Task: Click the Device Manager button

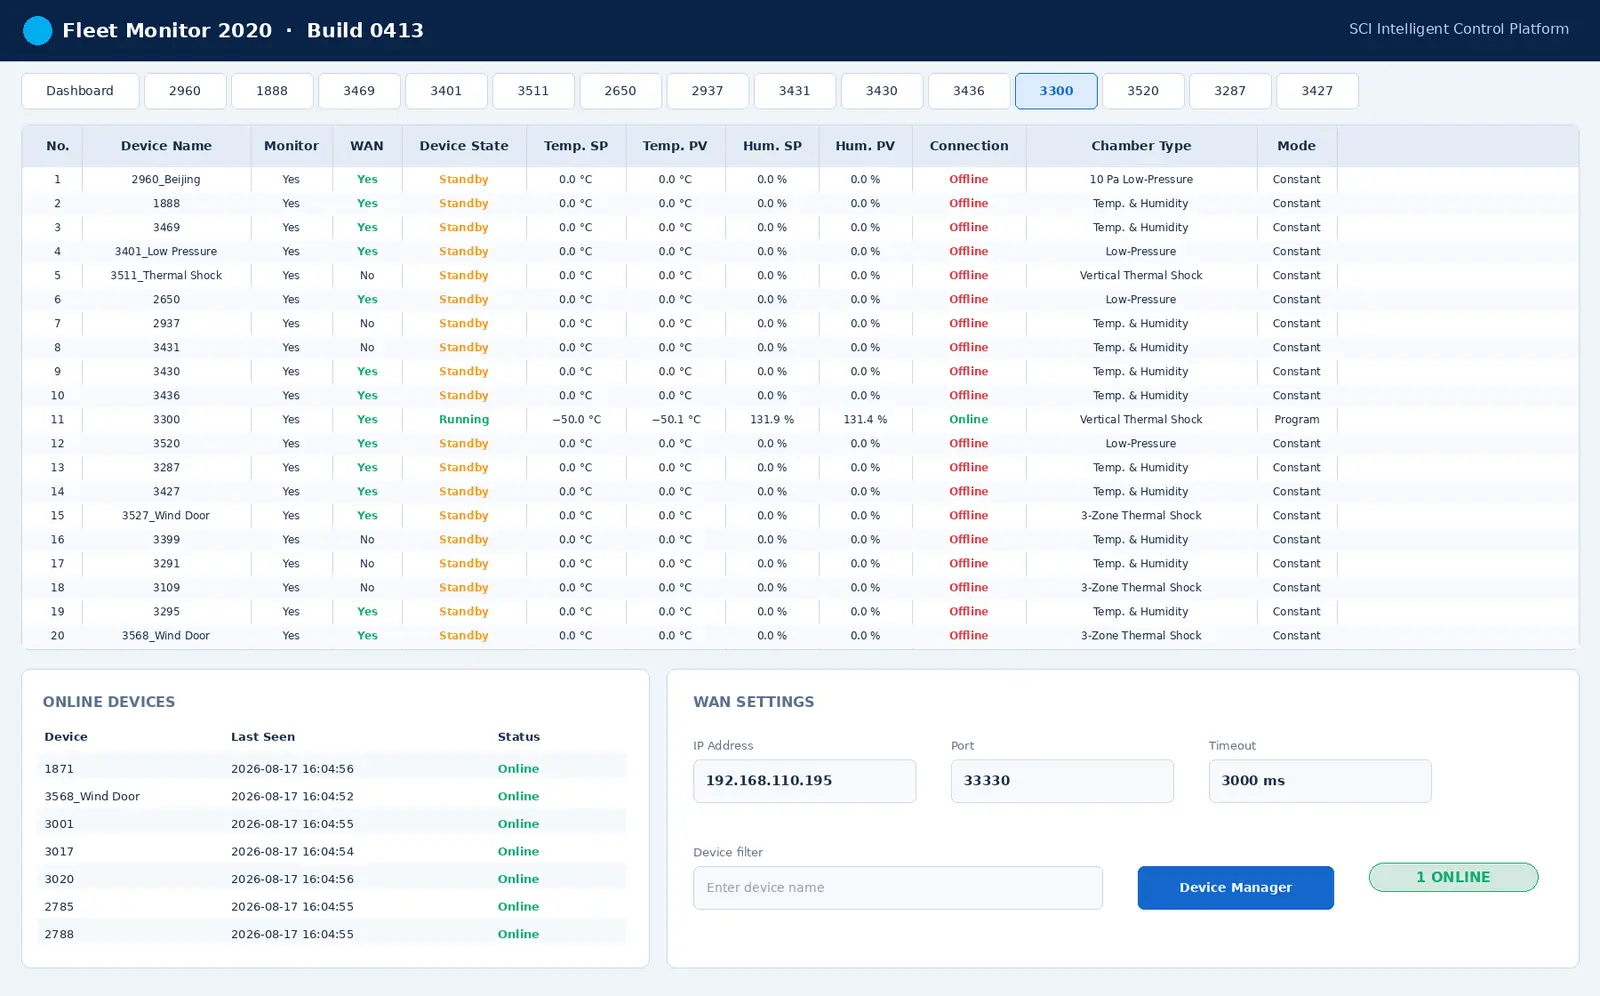Action: [1235, 888]
